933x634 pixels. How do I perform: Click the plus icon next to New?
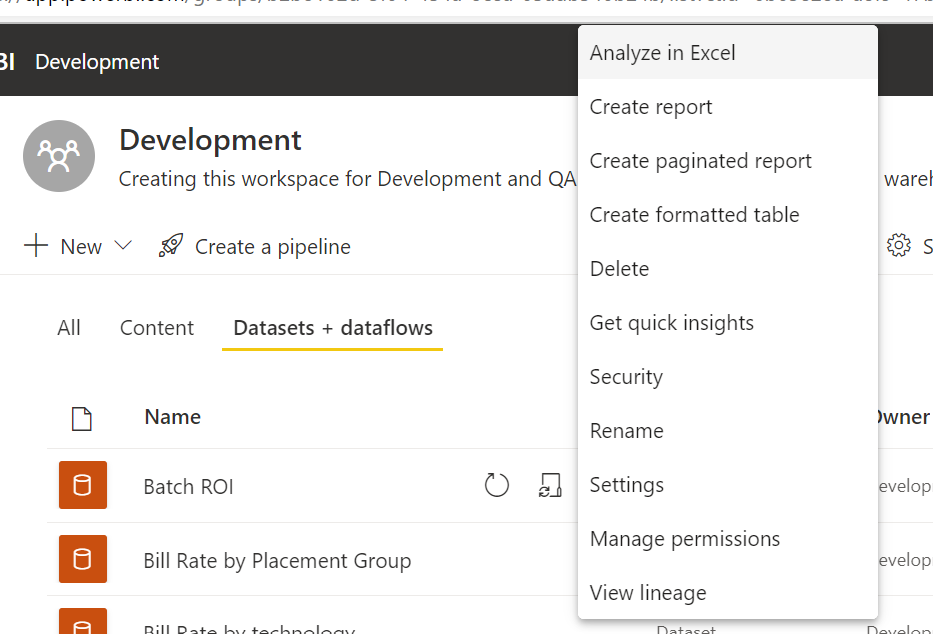(x=35, y=245)
